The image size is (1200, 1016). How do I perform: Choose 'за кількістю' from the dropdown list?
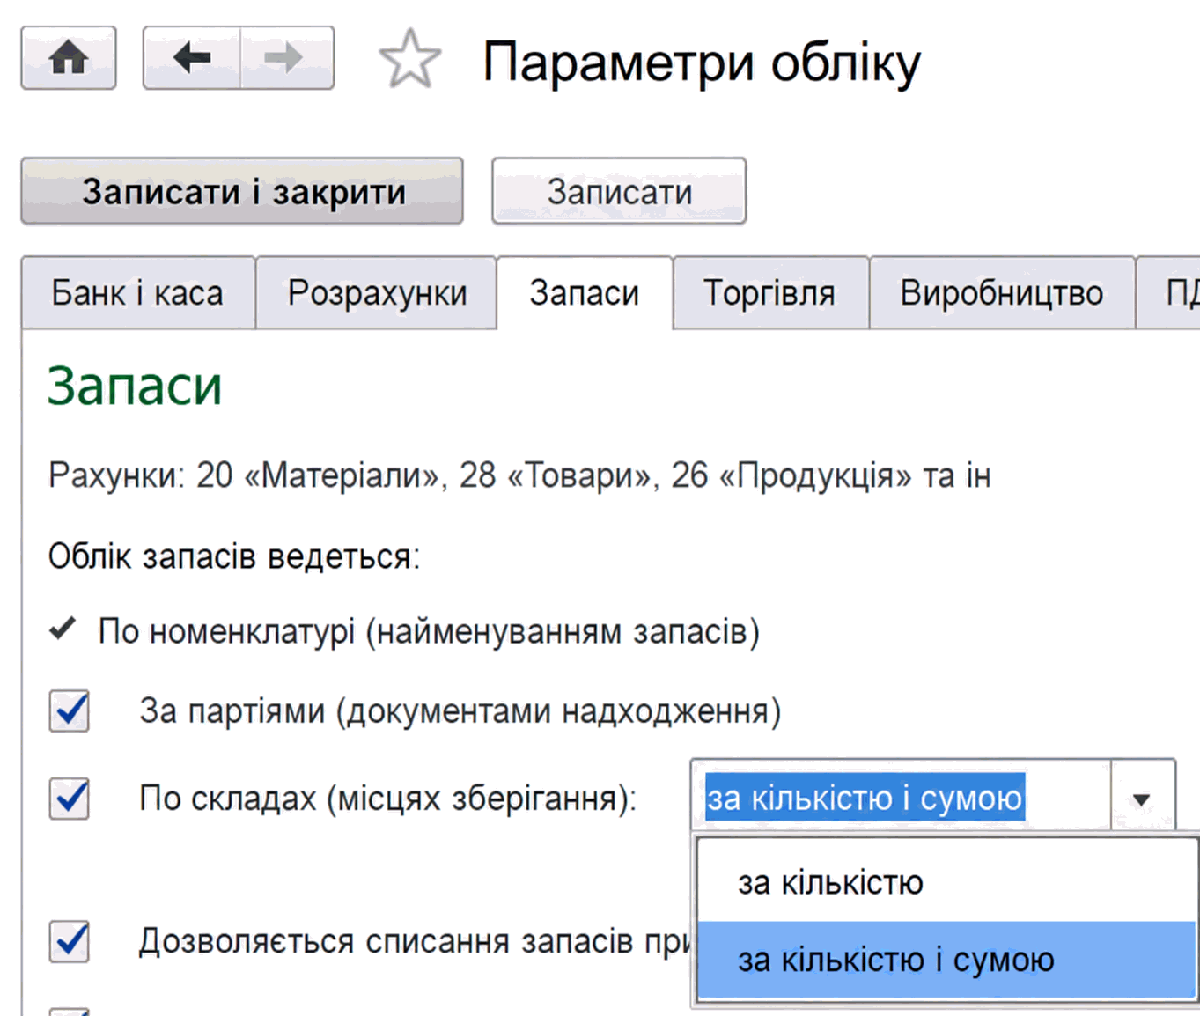click(x=946, y=883)
